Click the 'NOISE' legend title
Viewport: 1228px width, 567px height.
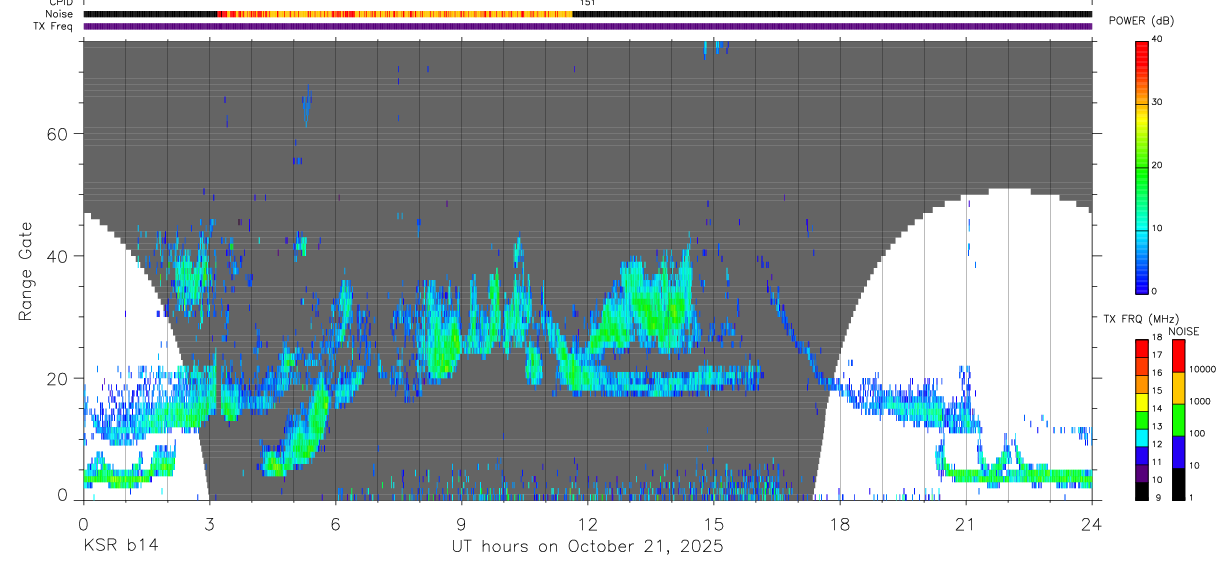1183,331
